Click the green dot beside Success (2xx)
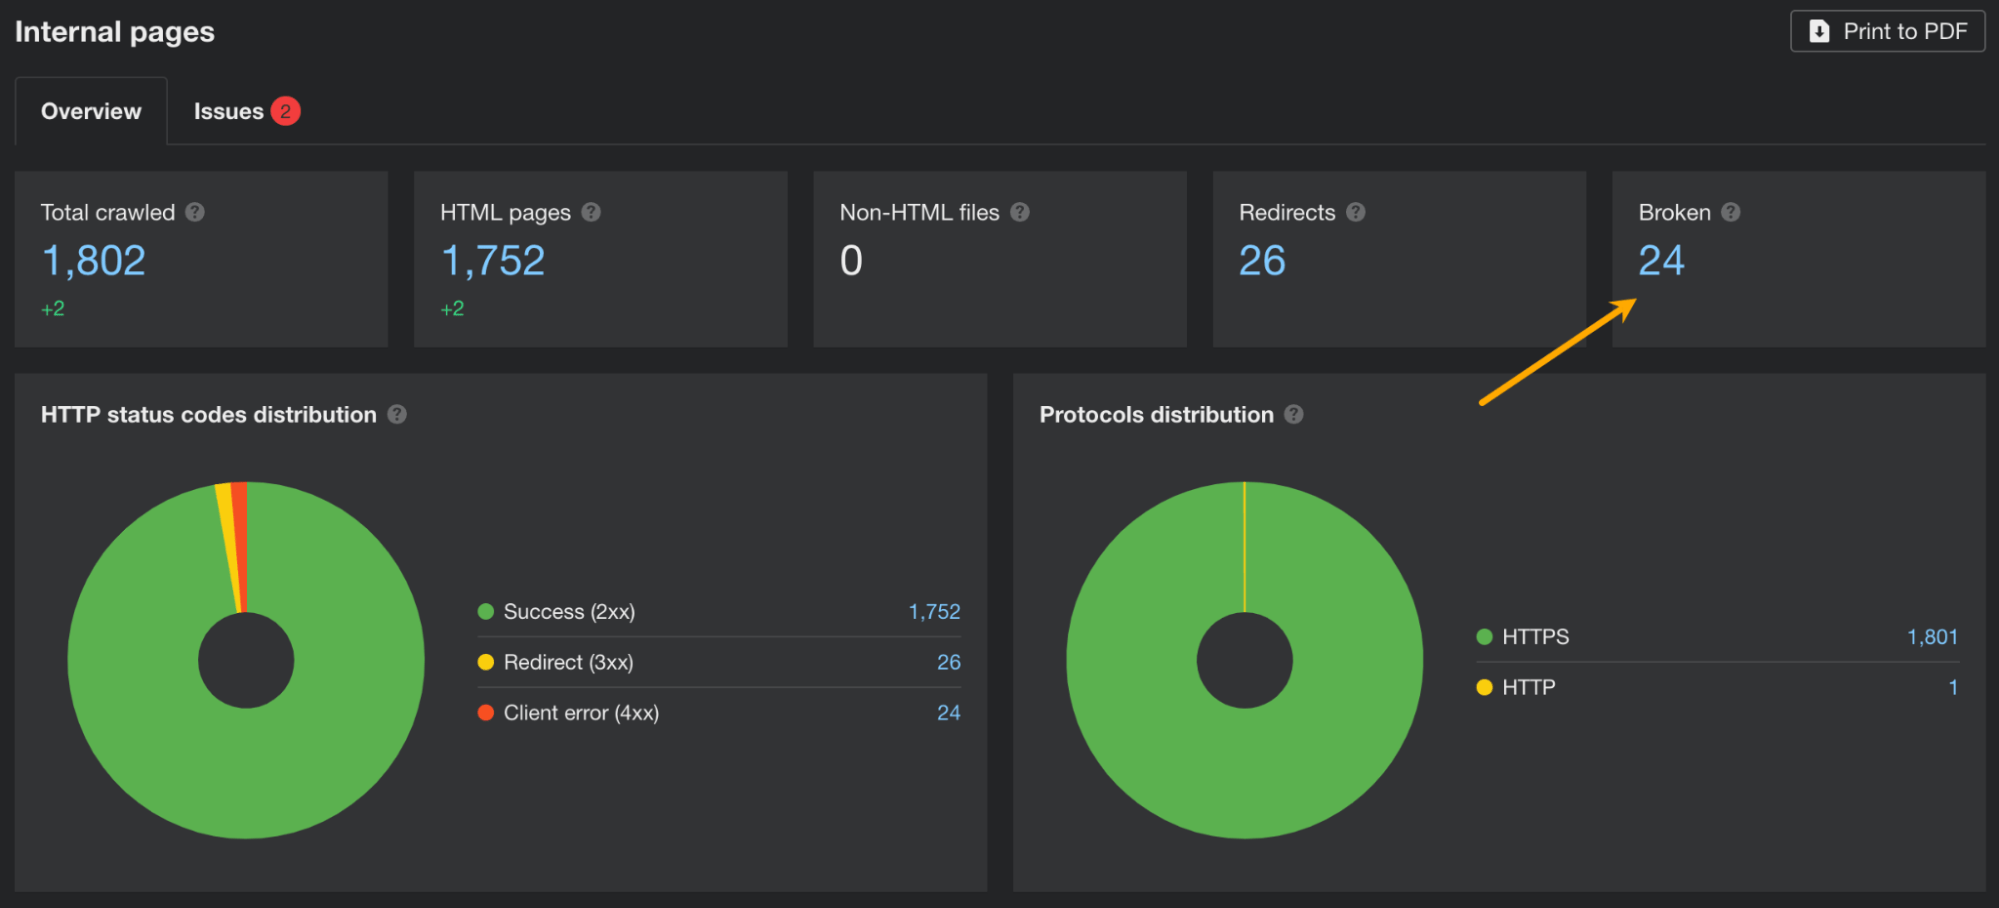Viewport: 1999px width, 908px height. [486, 611]
